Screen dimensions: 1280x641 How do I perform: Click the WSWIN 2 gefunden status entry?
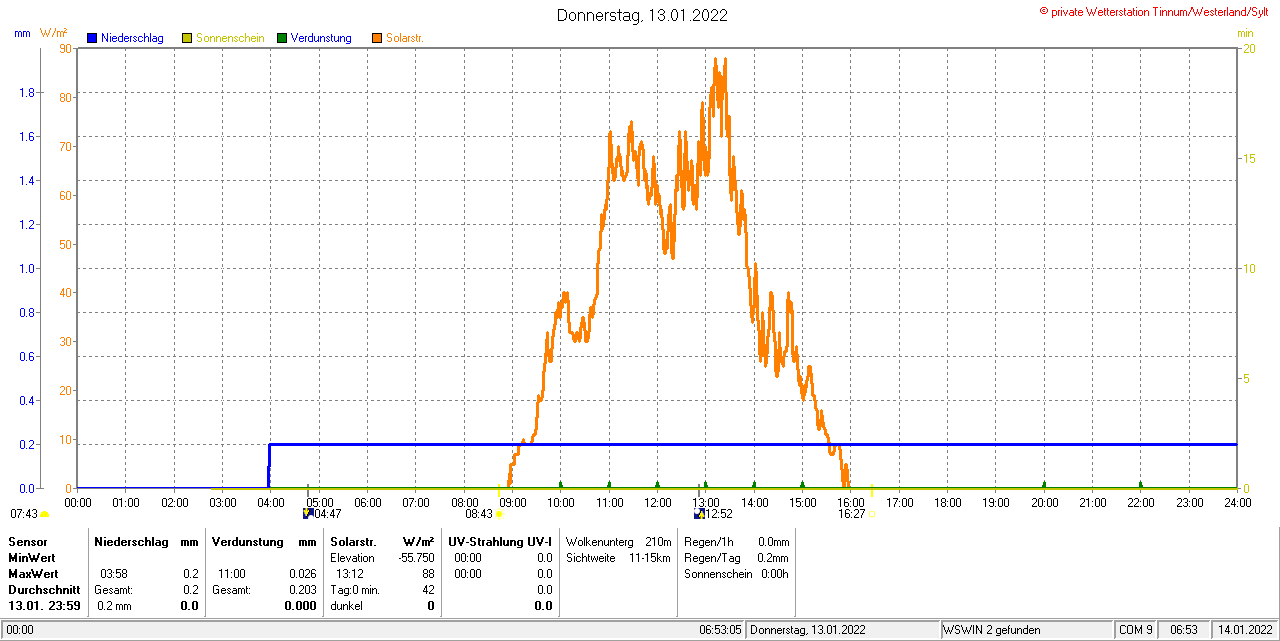point(992,630)
